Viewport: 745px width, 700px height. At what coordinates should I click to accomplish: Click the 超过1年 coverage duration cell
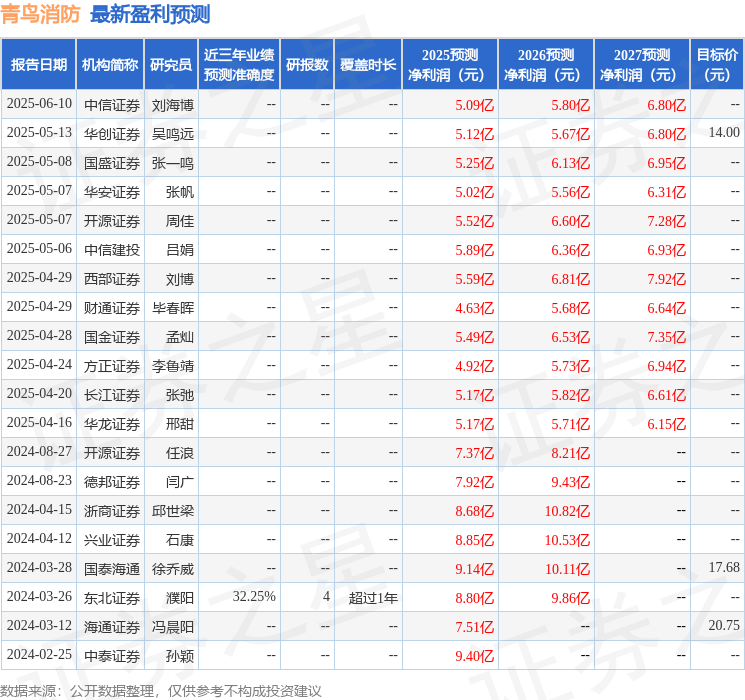[x=373, y=598]
